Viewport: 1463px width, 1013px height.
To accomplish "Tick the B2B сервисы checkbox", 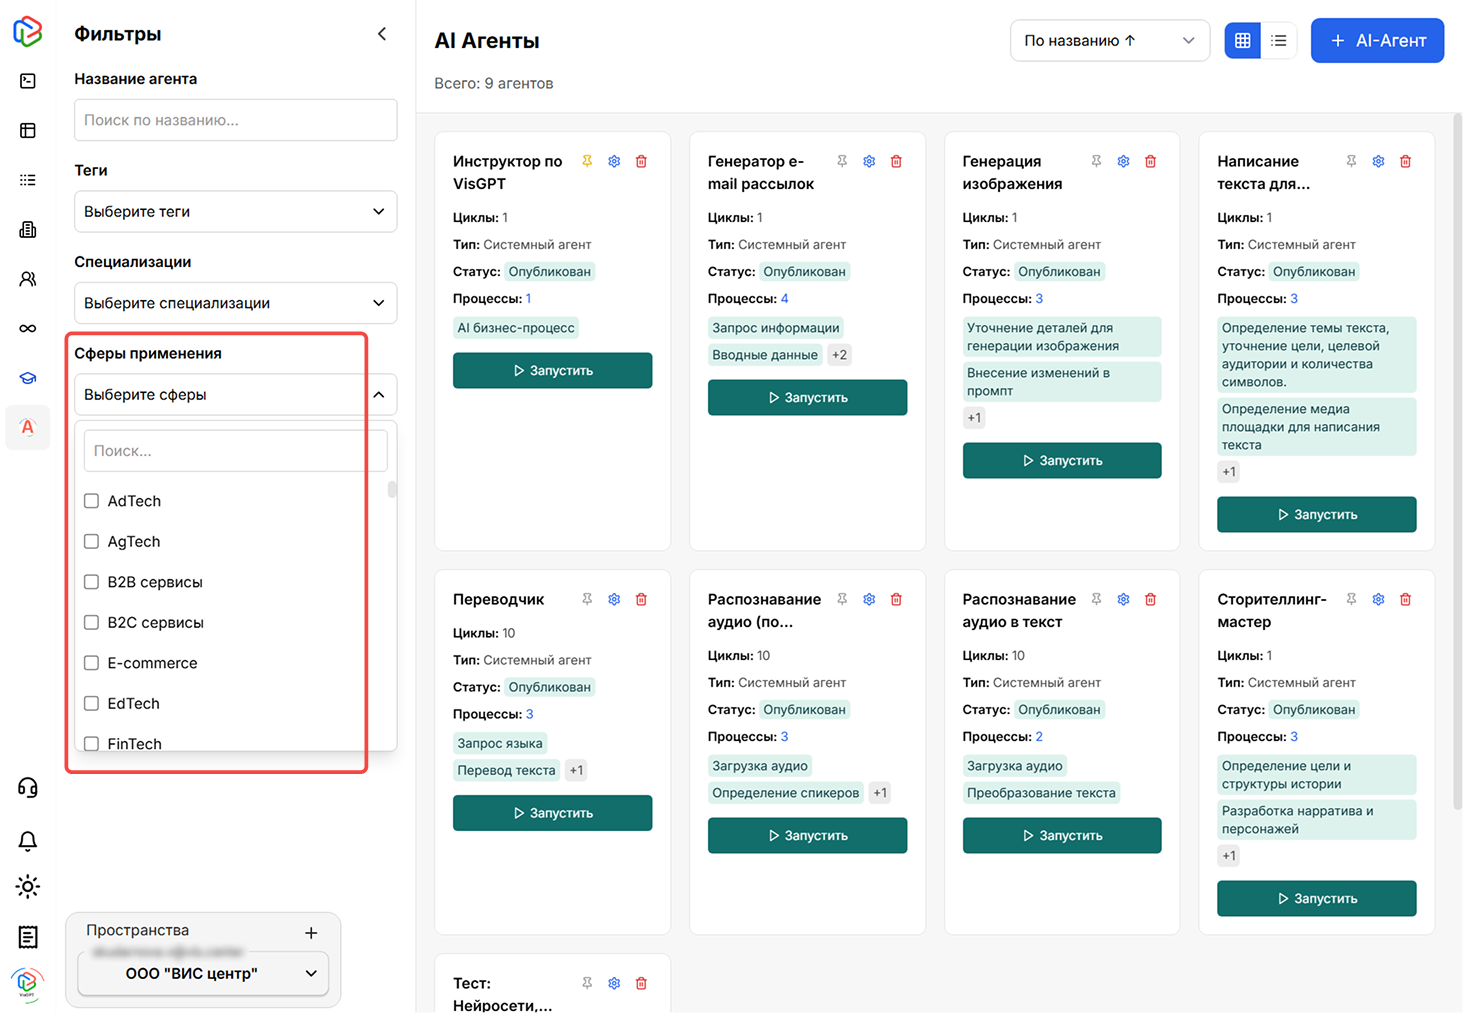I will [92, 582].
